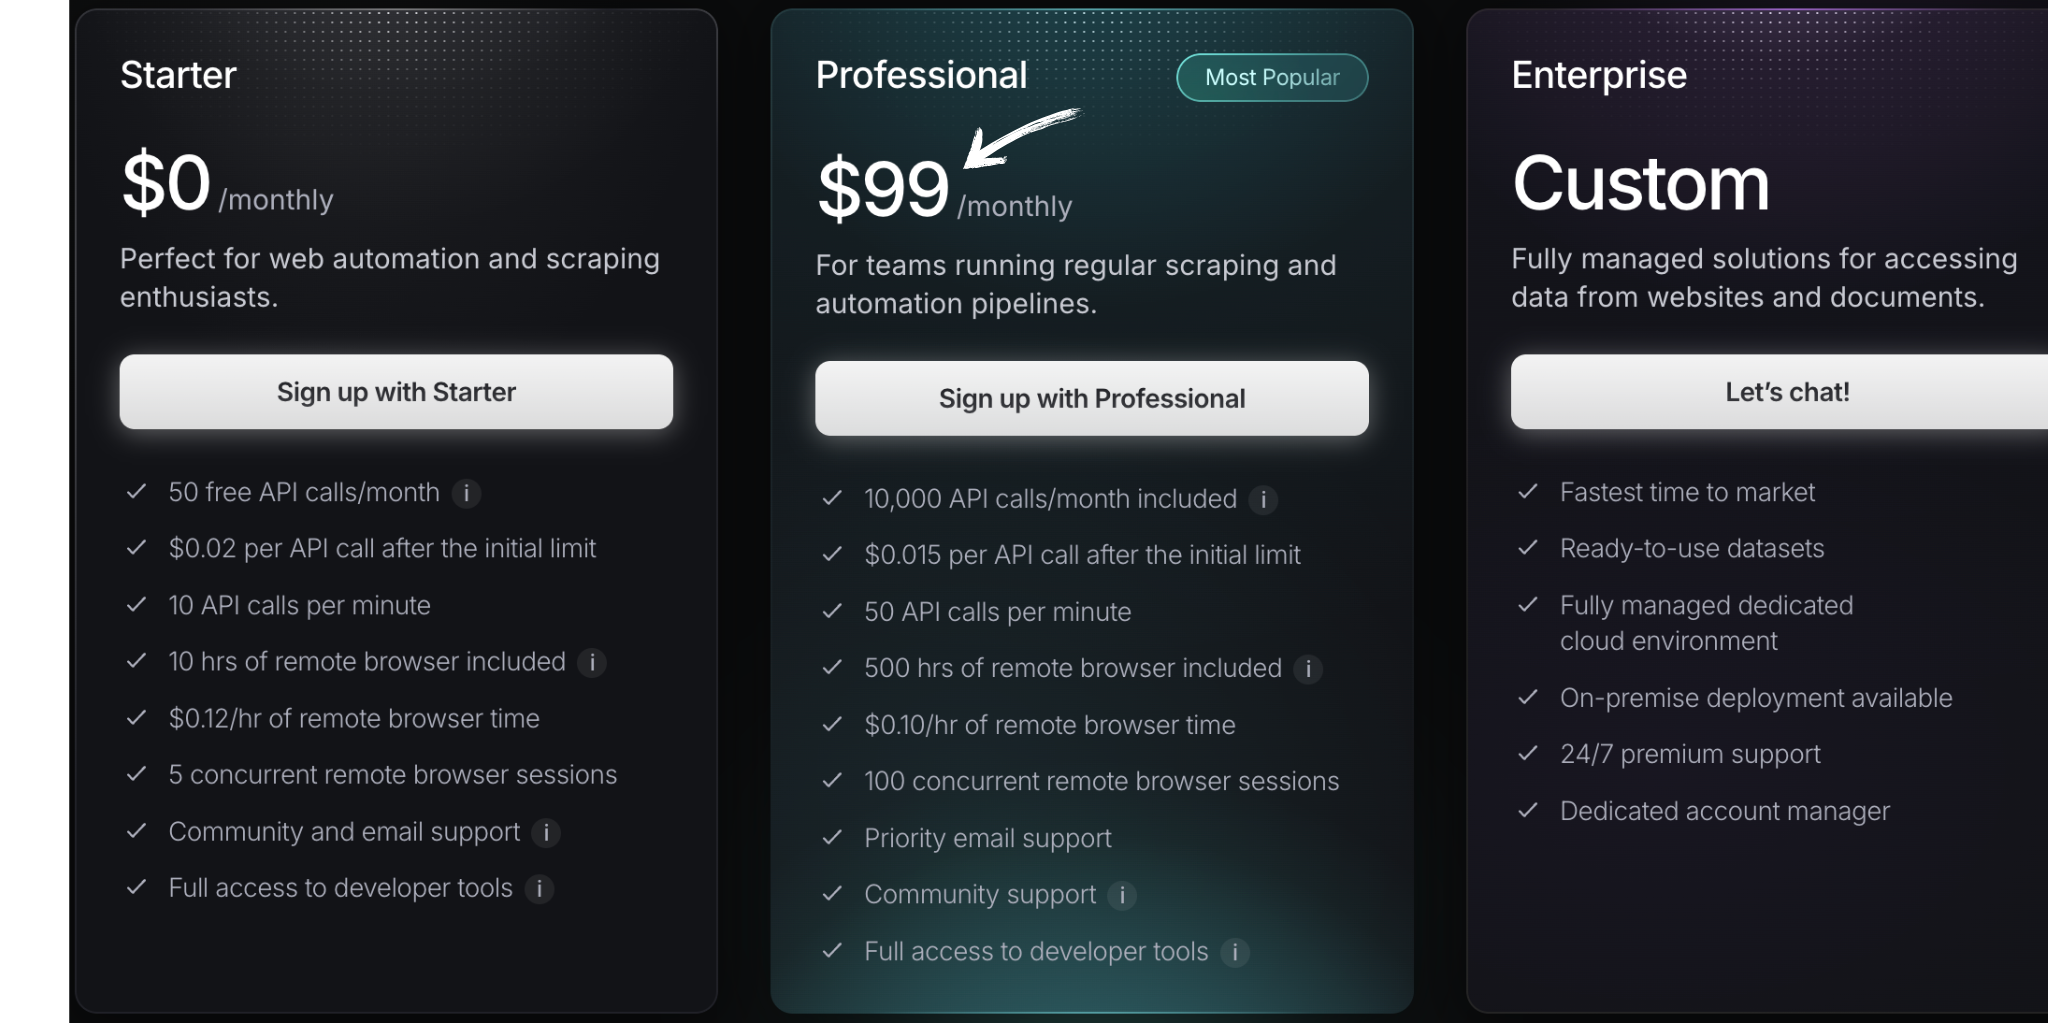Click info icon beside Community and email support
2048x1023 pixels.
click(546, 832)
